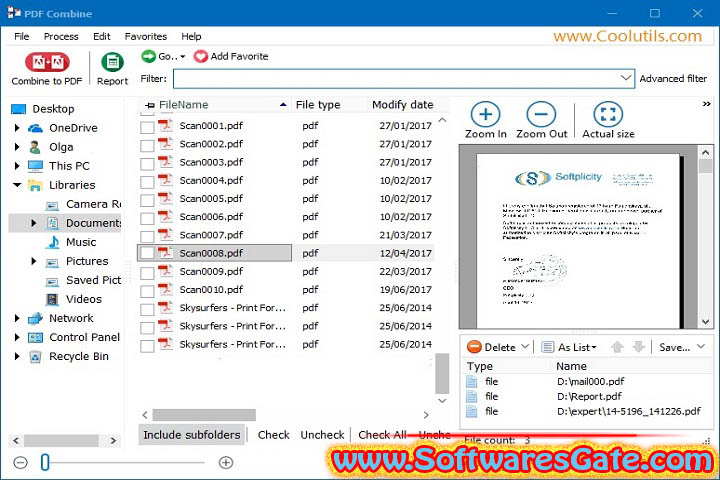Check the Scan0007.pdf checkbox
The height and width of the screenshot is (480, 720).
click(x=147, y=237)
